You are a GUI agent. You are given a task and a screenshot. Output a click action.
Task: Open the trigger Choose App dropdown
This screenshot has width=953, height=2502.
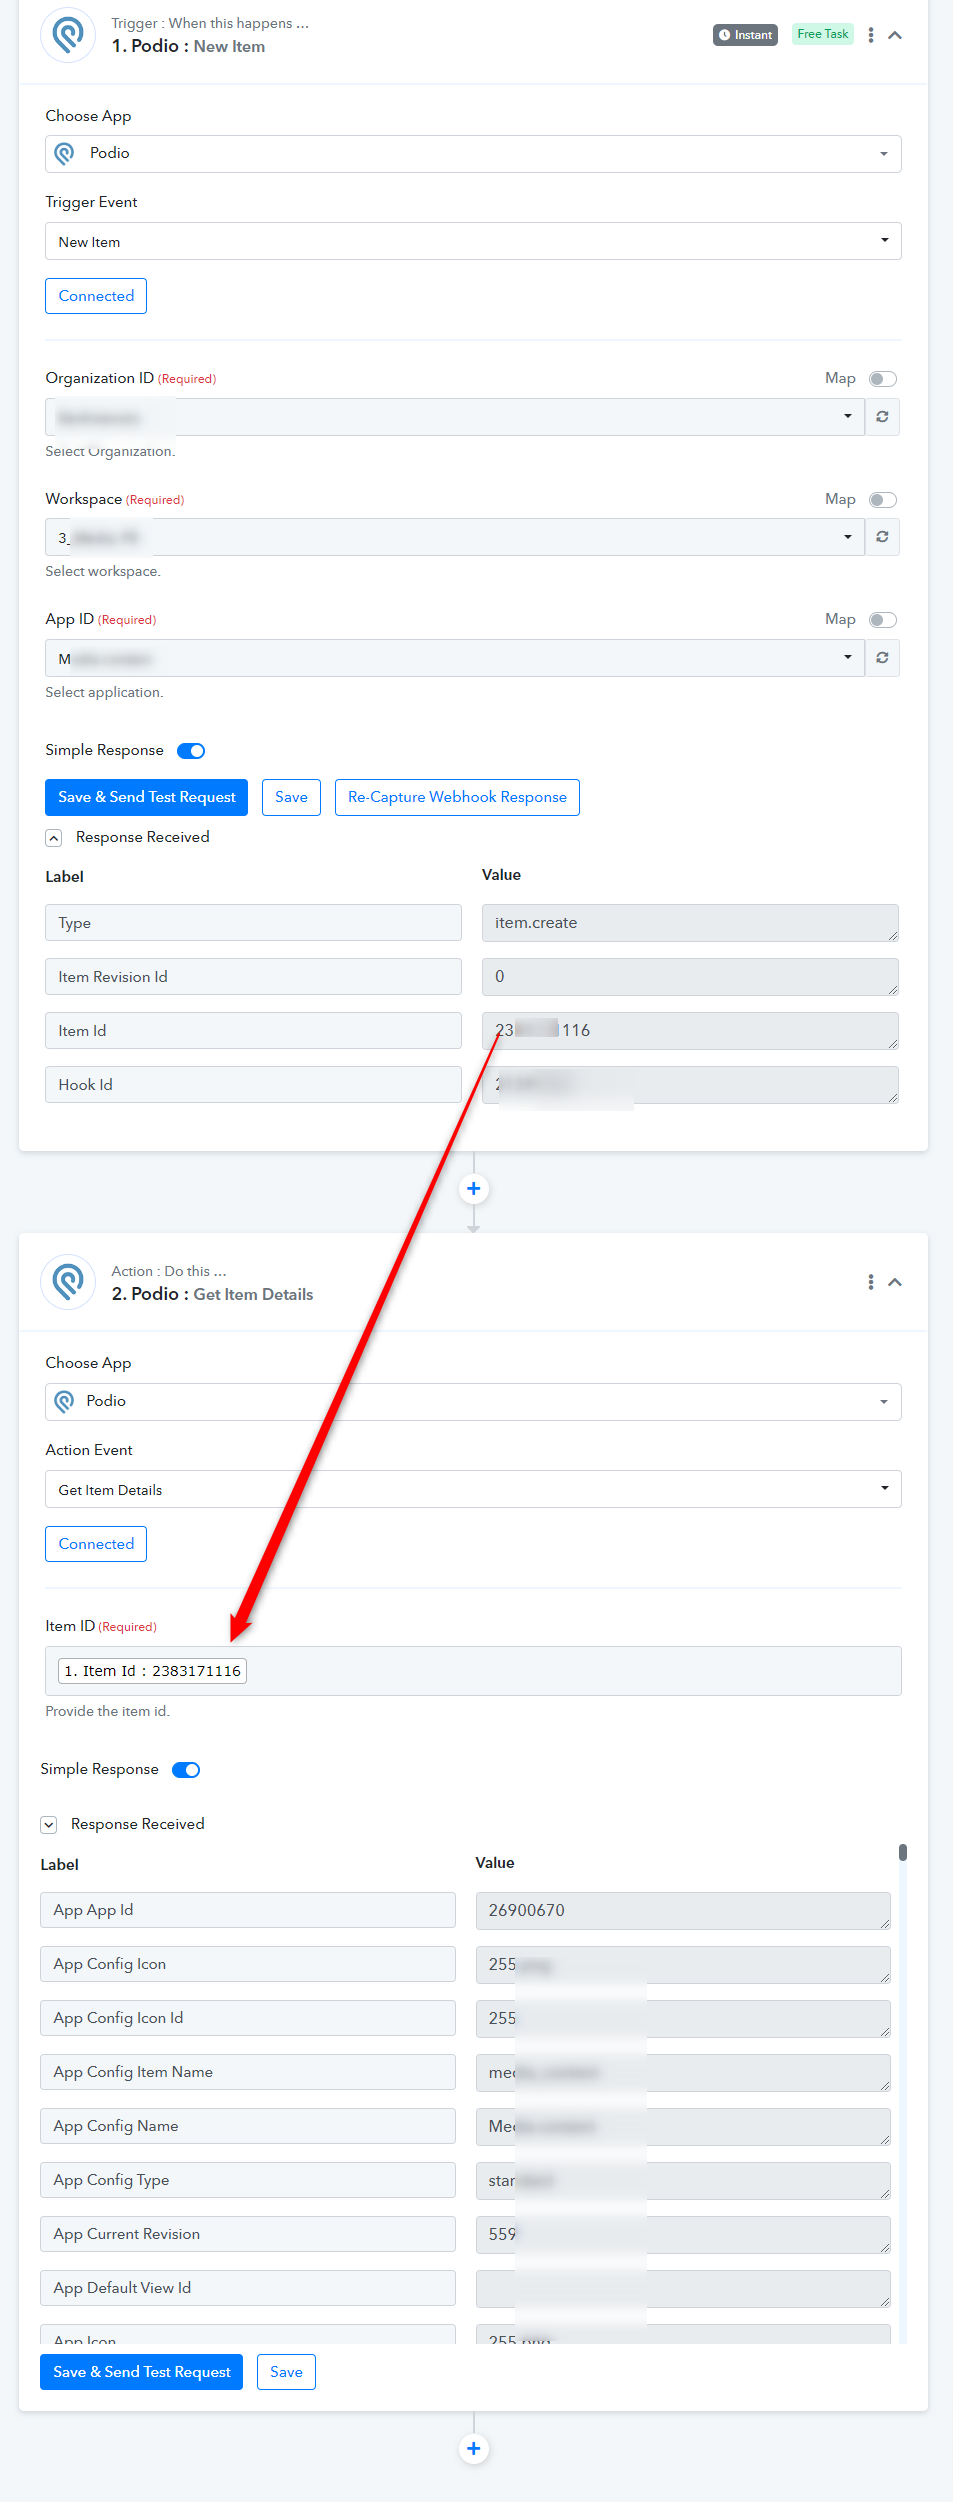[473, 154]
